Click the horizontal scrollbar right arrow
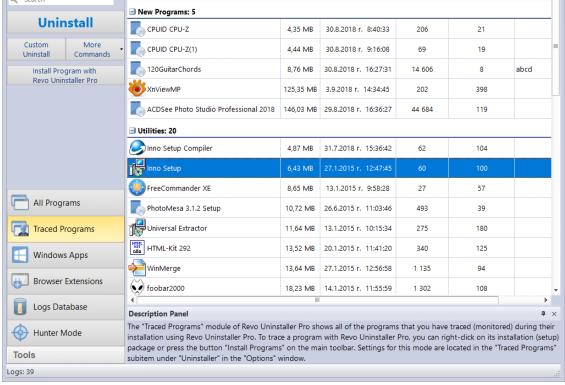The height and width of the screenshot is (385, 565). (x=546, y=300)
